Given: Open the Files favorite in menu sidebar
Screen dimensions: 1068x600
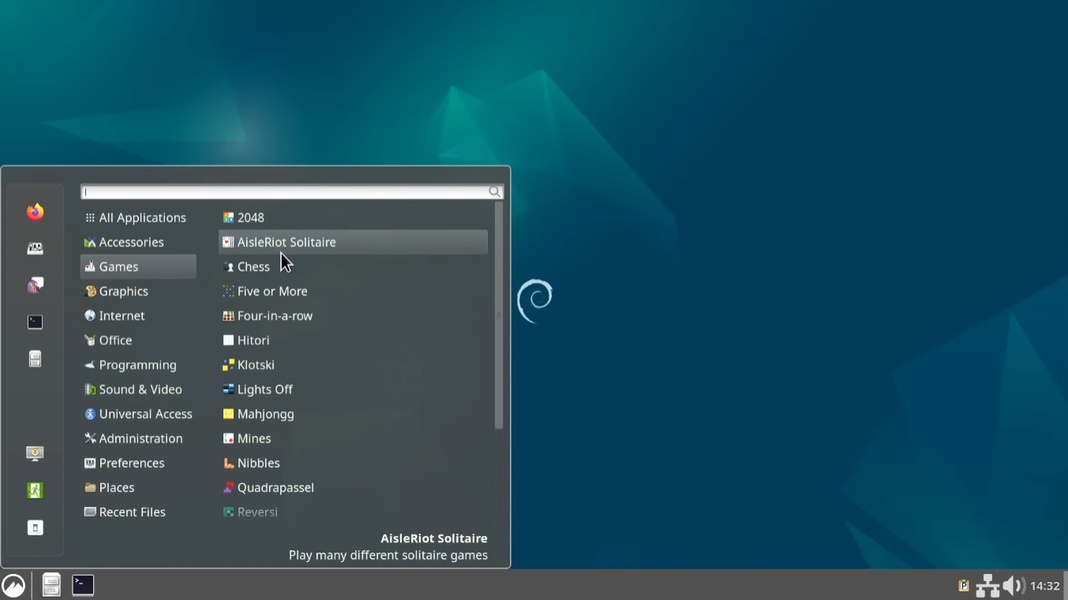Looking at the screenshot, I should 35,359.
